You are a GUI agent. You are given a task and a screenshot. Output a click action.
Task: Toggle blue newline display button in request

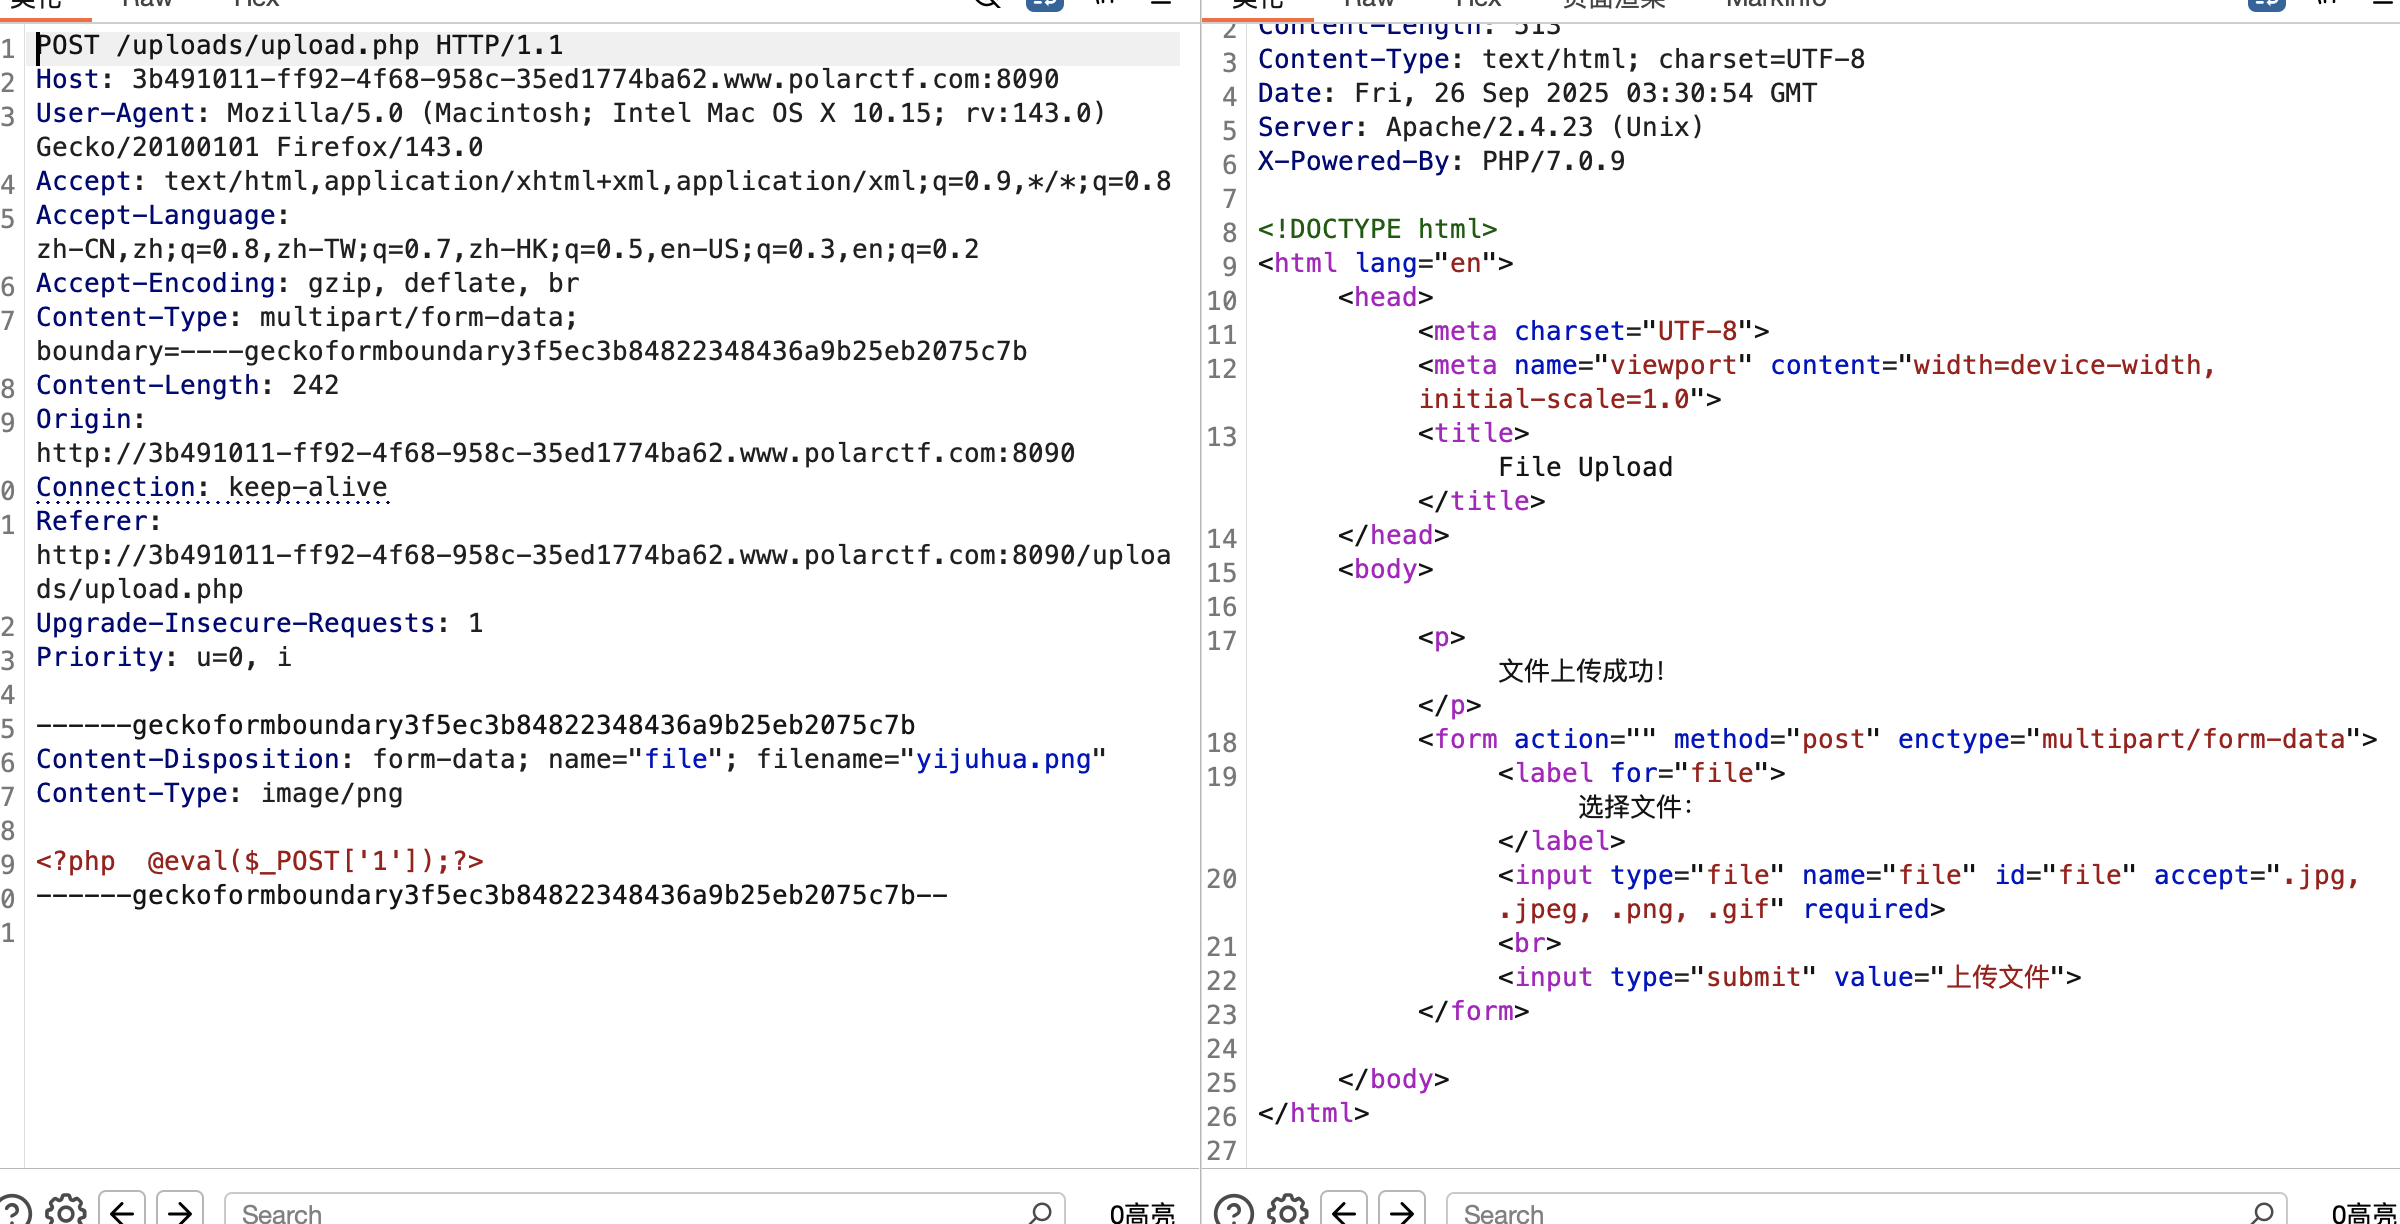(1044, 3)
